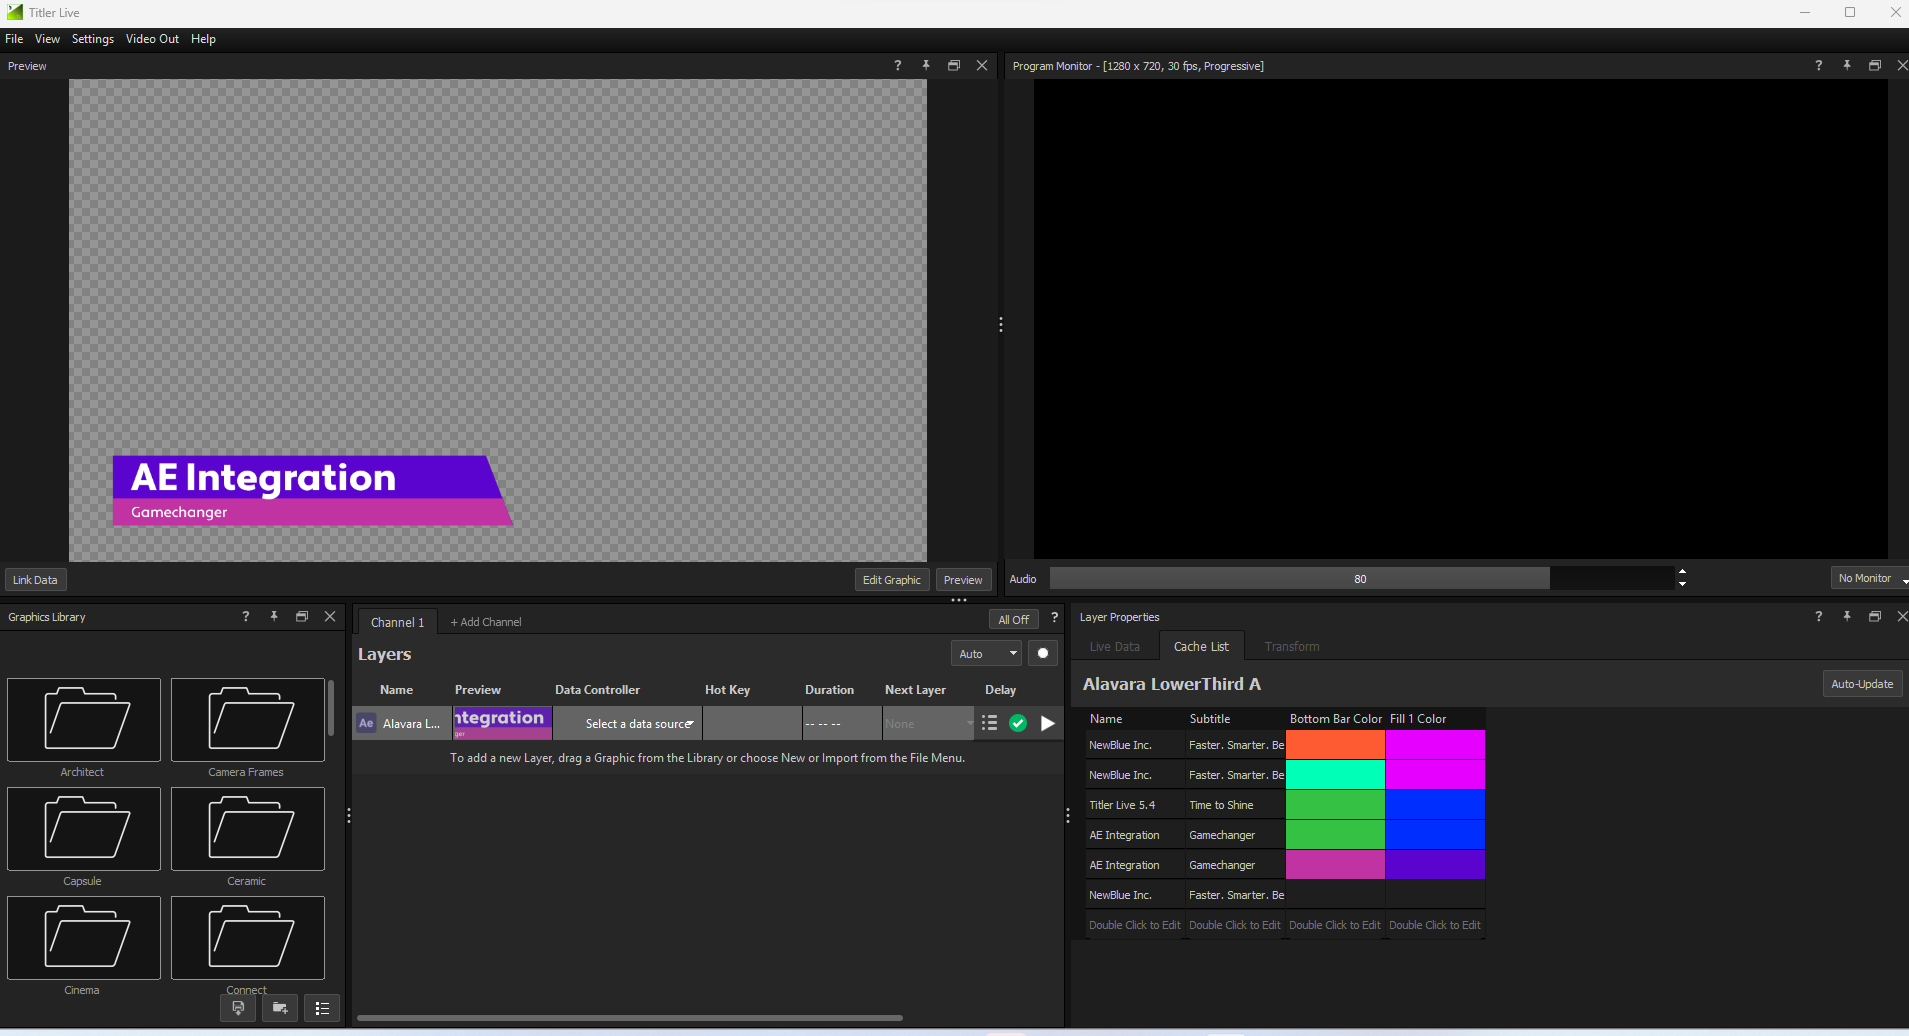Open the Auto mode dropdown in Layers

(x=986, y=654)
